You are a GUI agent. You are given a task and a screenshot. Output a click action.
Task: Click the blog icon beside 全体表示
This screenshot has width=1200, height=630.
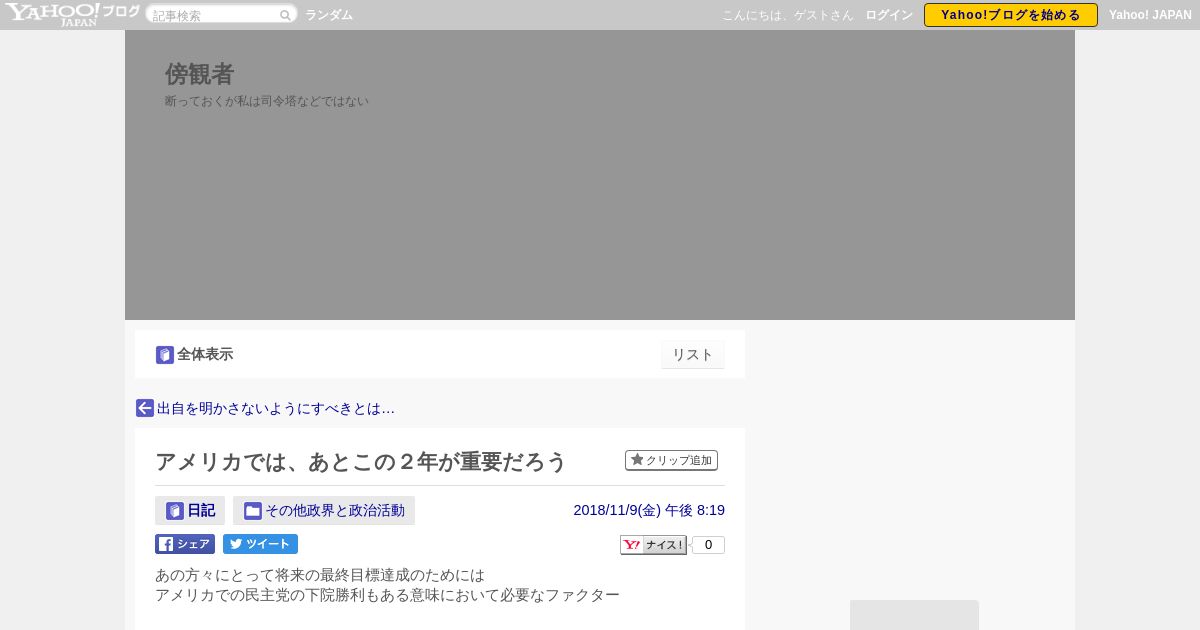(x=165, y=355)
